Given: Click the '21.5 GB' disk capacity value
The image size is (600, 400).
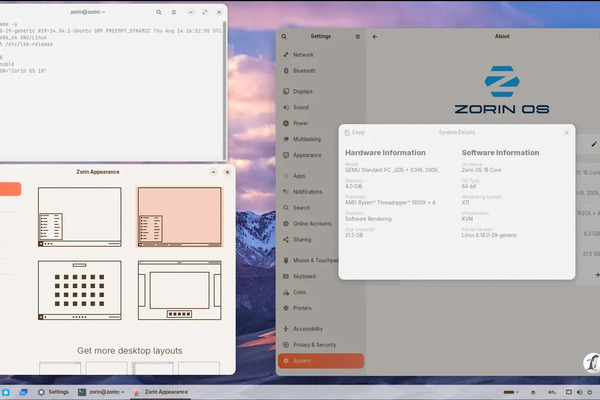Looking at the screenshot, I should click(354, 235).
